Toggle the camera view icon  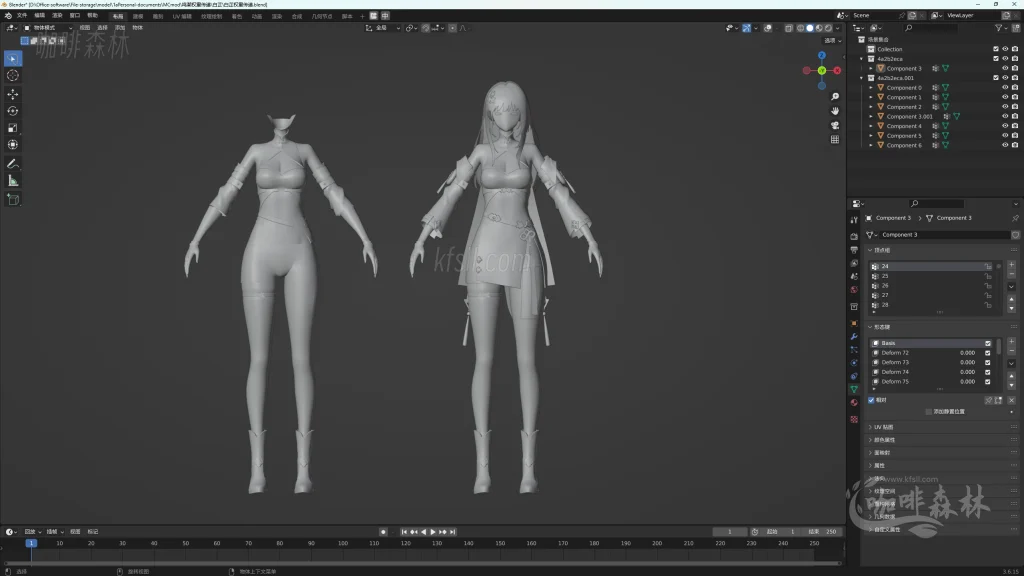835,125
